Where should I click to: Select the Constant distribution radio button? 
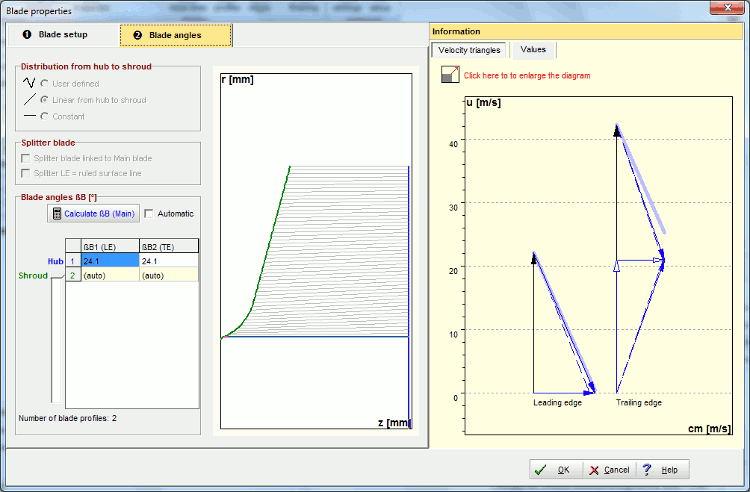(44, 116)
